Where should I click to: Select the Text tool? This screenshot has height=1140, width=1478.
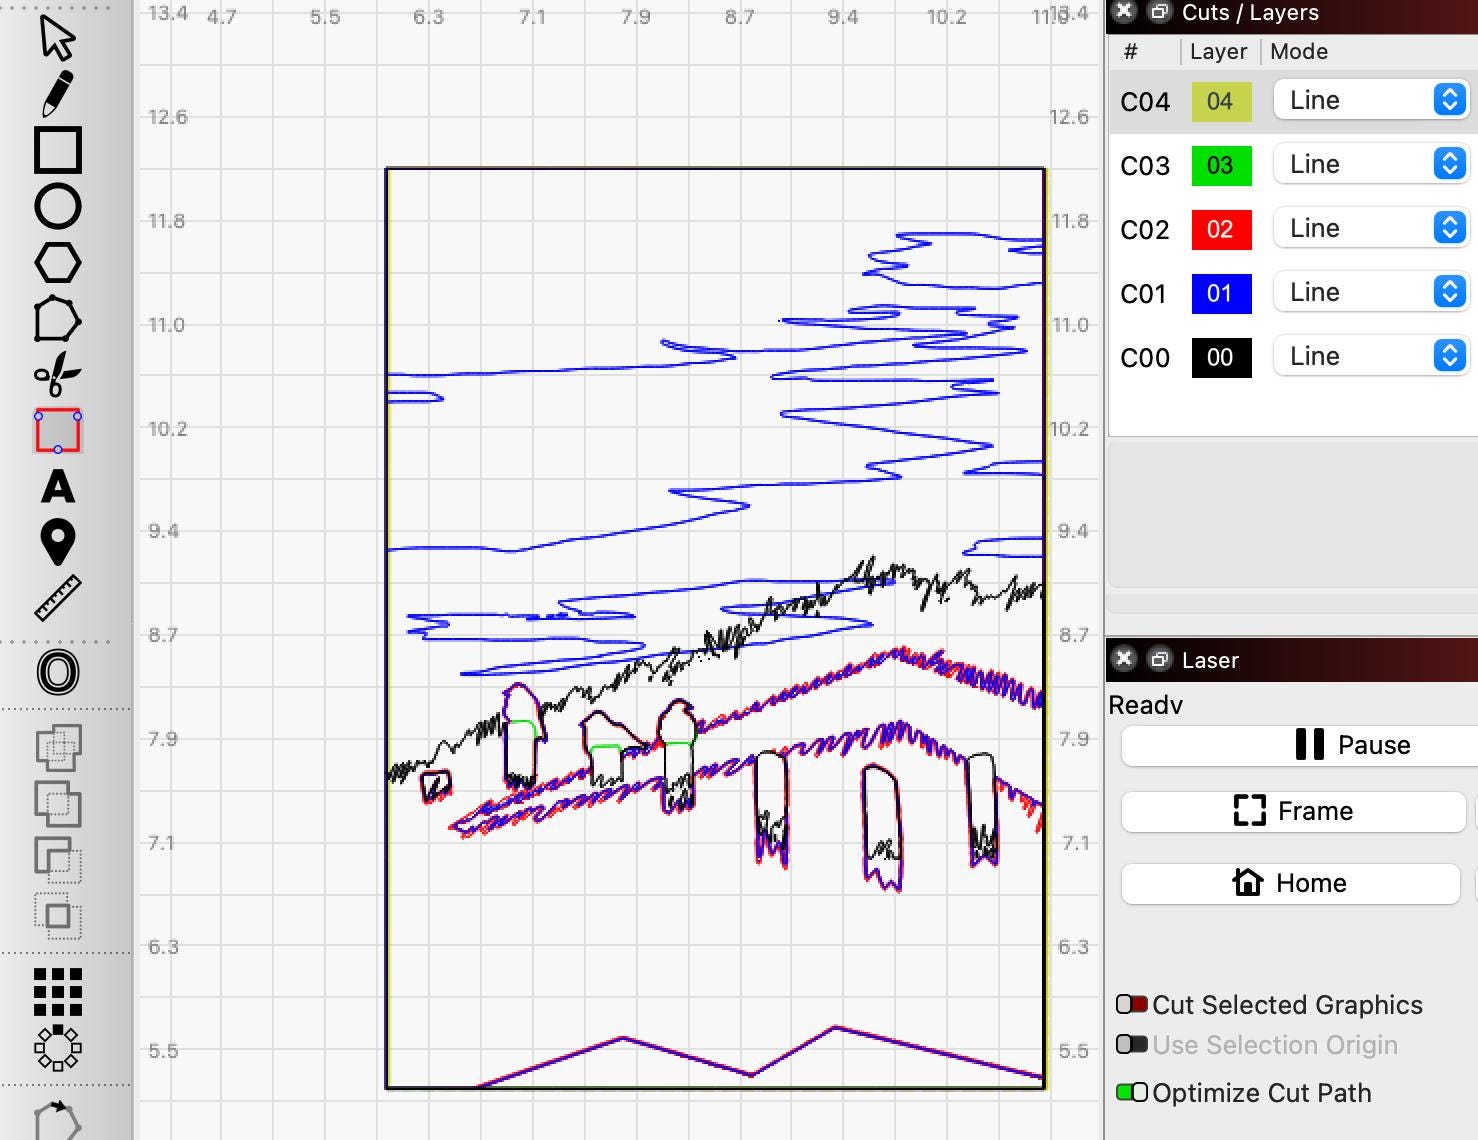pos(58,487)
